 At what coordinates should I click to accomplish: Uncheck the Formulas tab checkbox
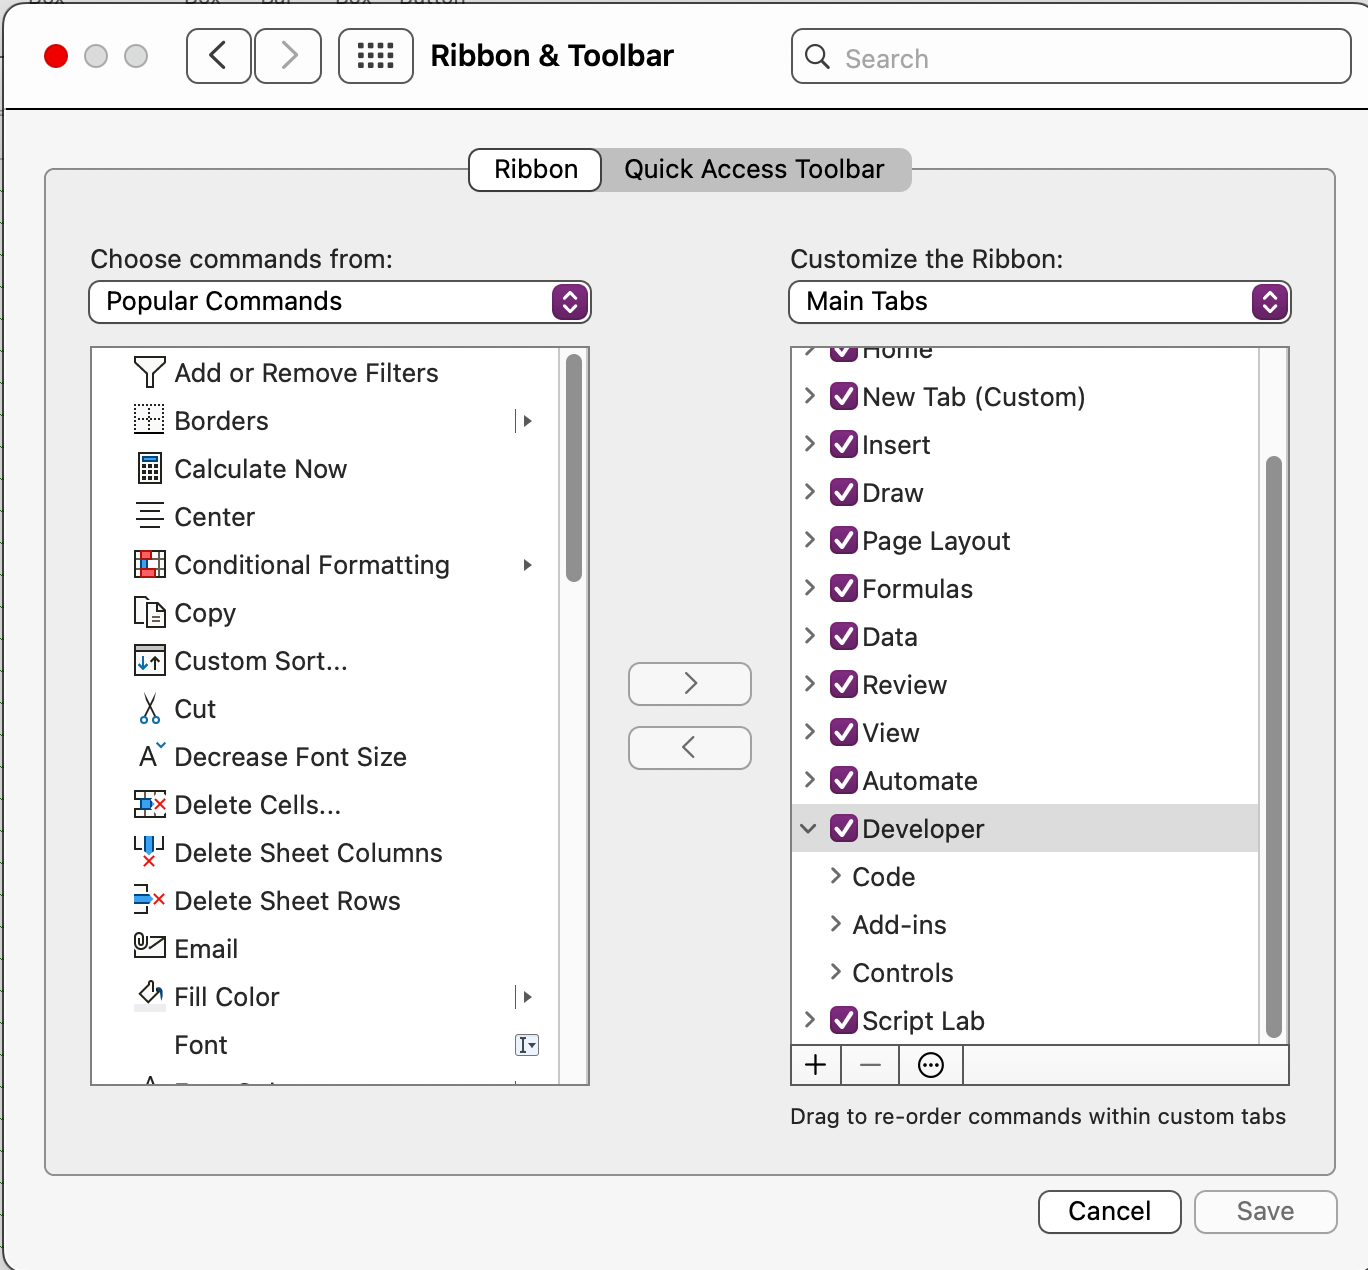point(844,589)
